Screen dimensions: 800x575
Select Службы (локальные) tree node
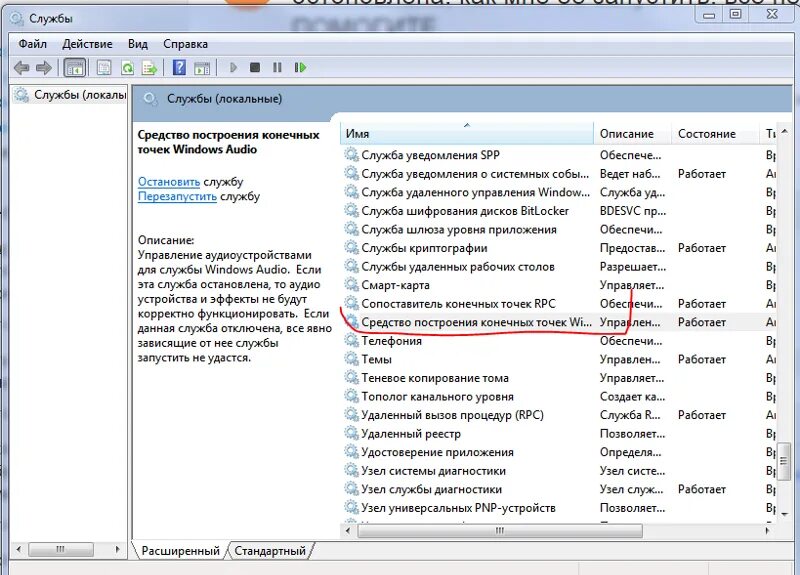pos(70,95)
